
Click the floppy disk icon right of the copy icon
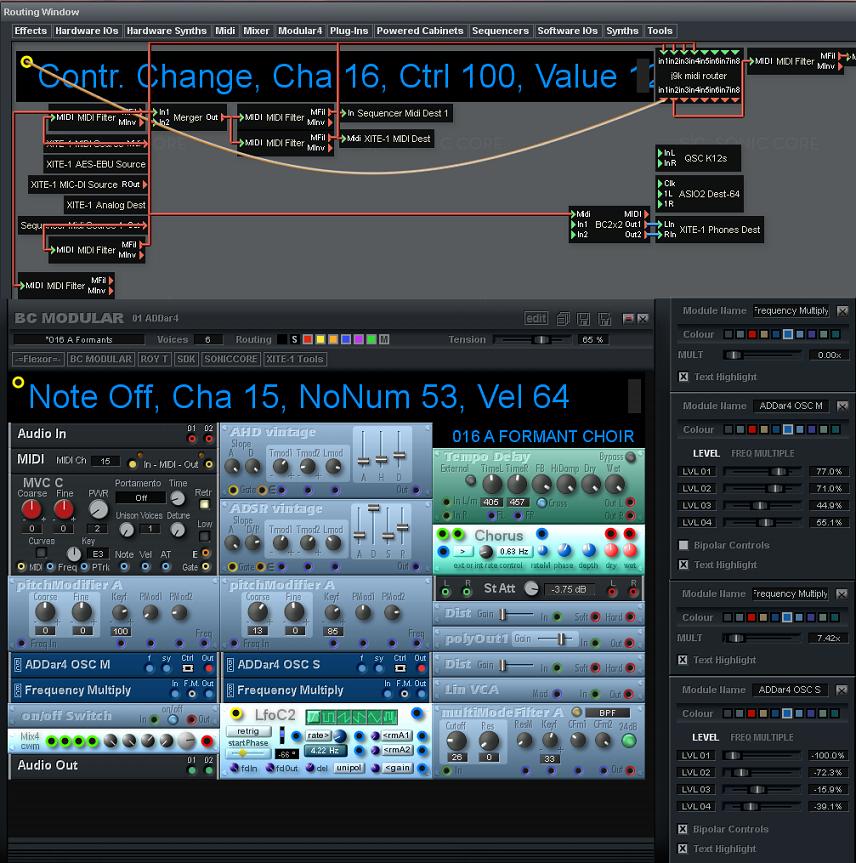(583, 318)
